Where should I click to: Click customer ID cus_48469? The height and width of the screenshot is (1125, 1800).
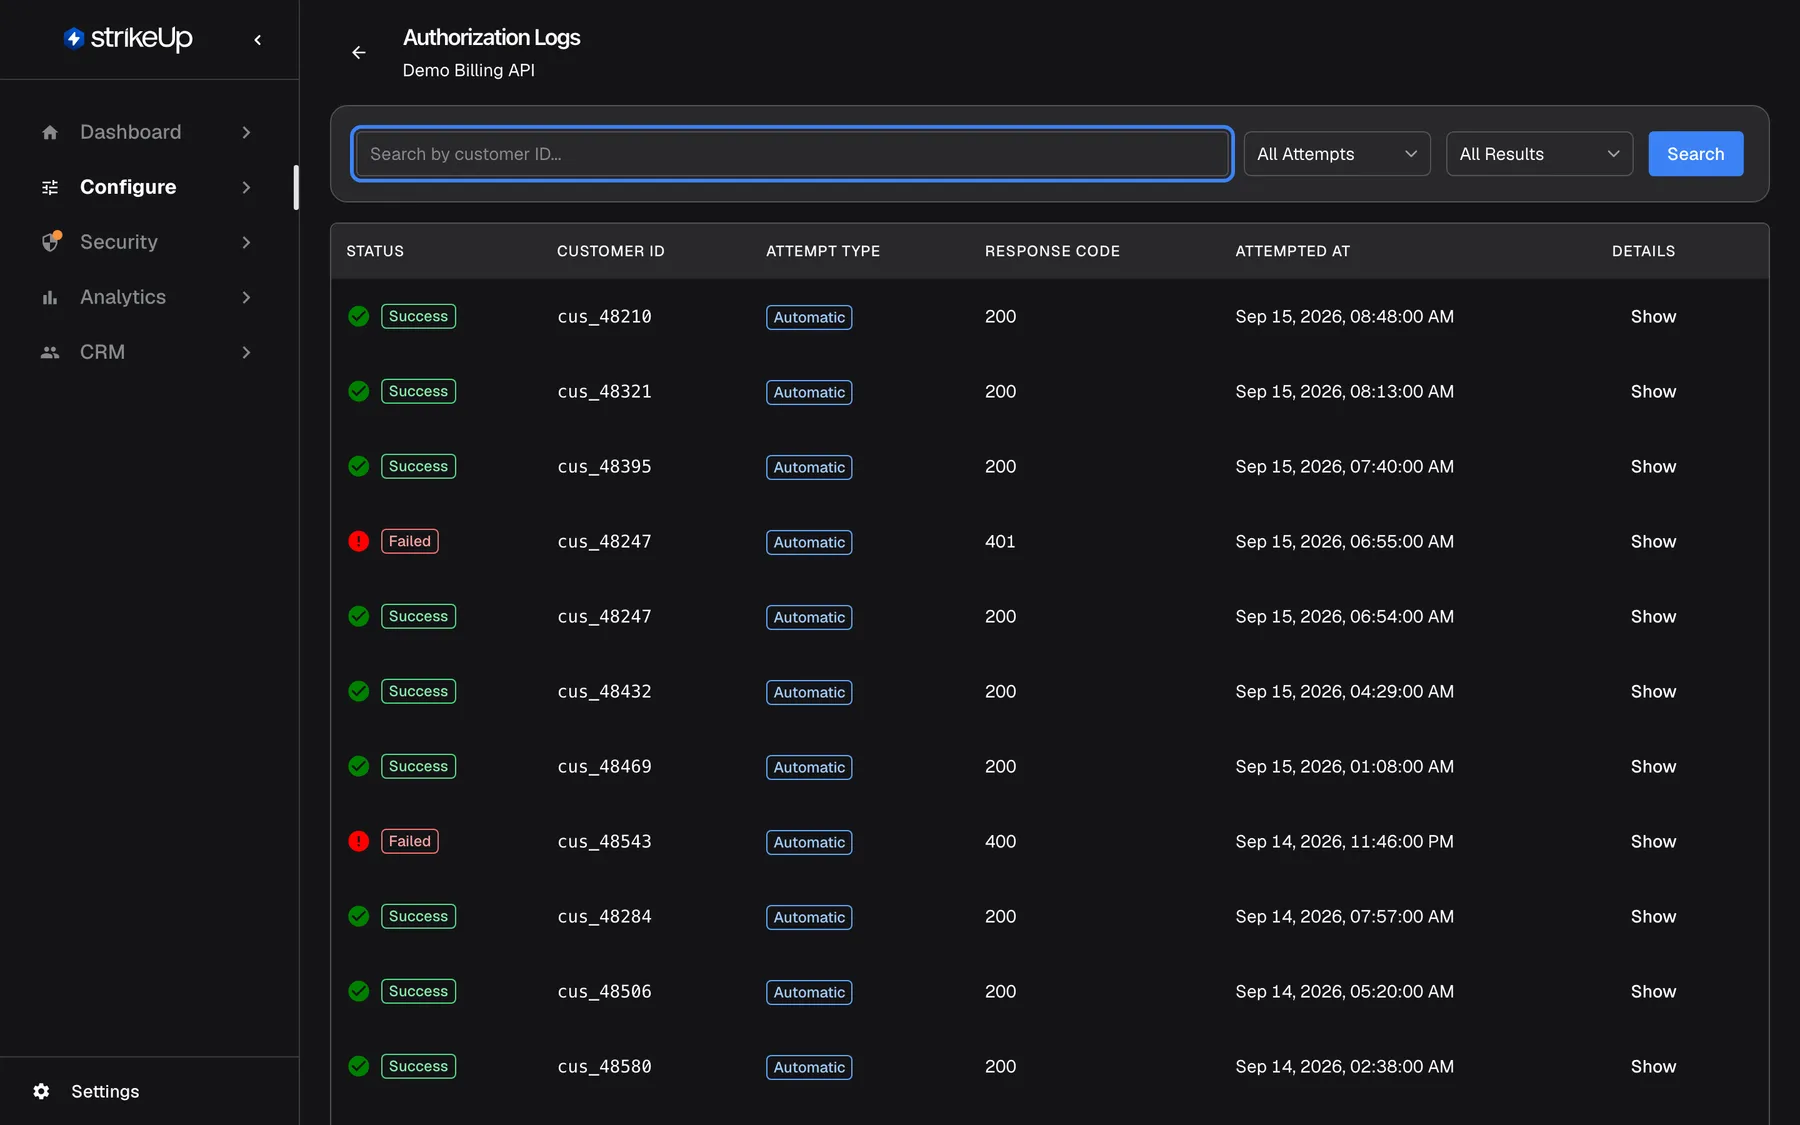point(604,767)
